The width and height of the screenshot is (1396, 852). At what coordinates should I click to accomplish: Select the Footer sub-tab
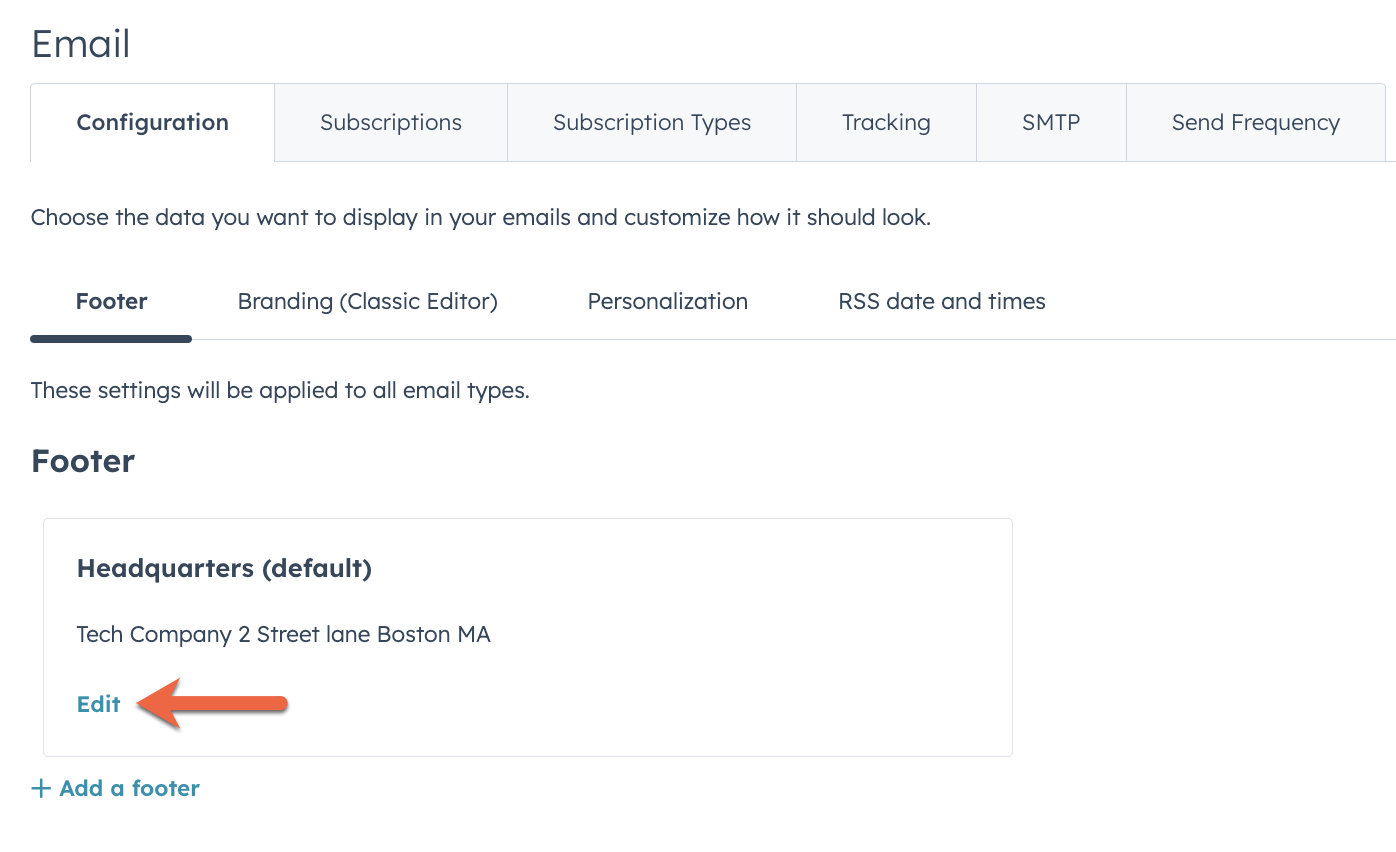coord(111,301)
